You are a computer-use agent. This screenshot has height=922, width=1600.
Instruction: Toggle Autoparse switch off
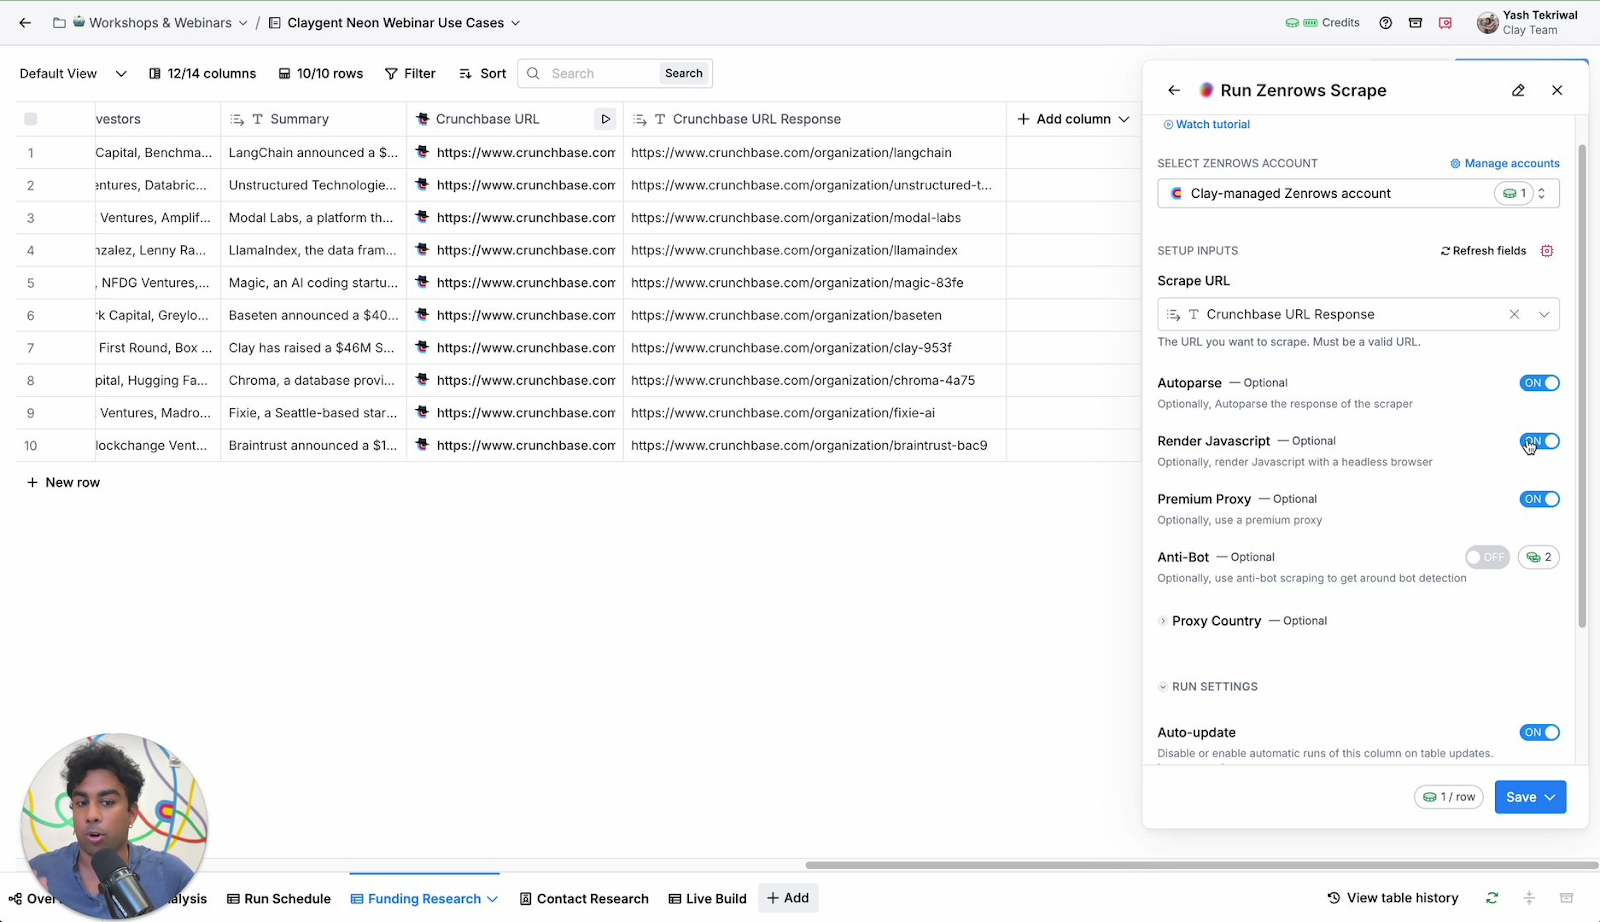(1539, 383)
